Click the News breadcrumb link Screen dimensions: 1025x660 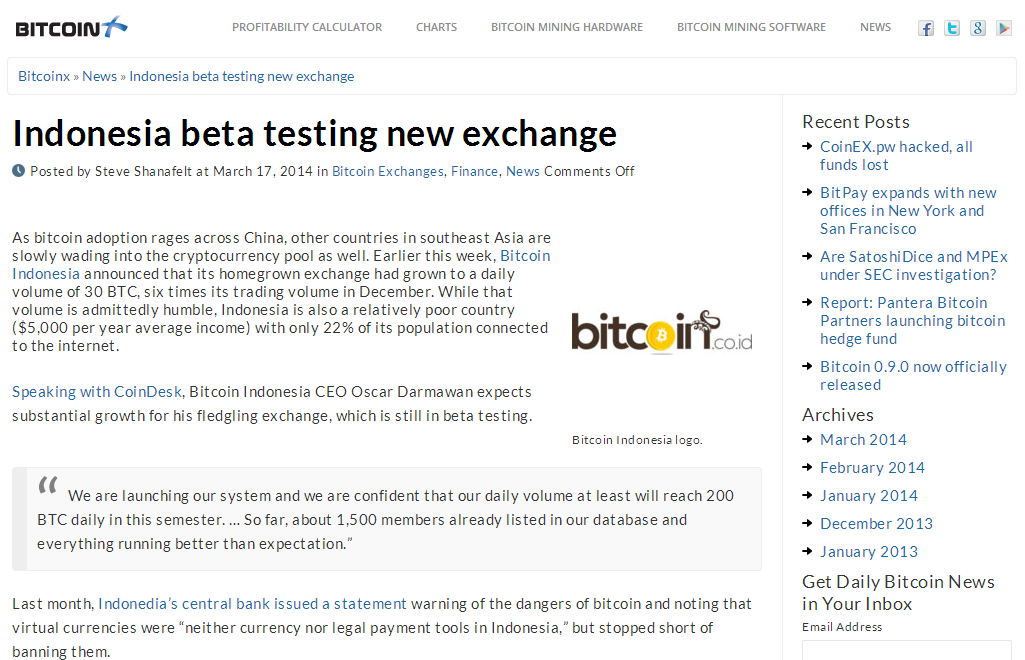(99, 76)
